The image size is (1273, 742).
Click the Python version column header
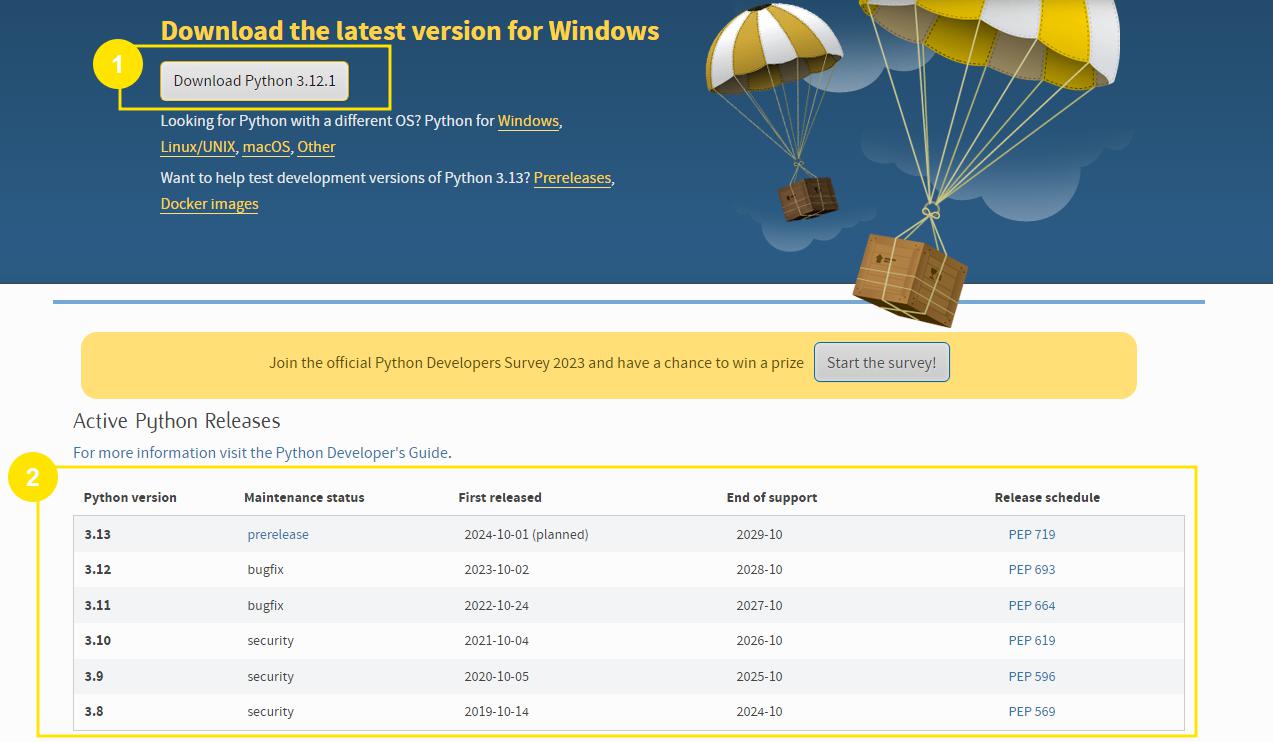point(130,498)
